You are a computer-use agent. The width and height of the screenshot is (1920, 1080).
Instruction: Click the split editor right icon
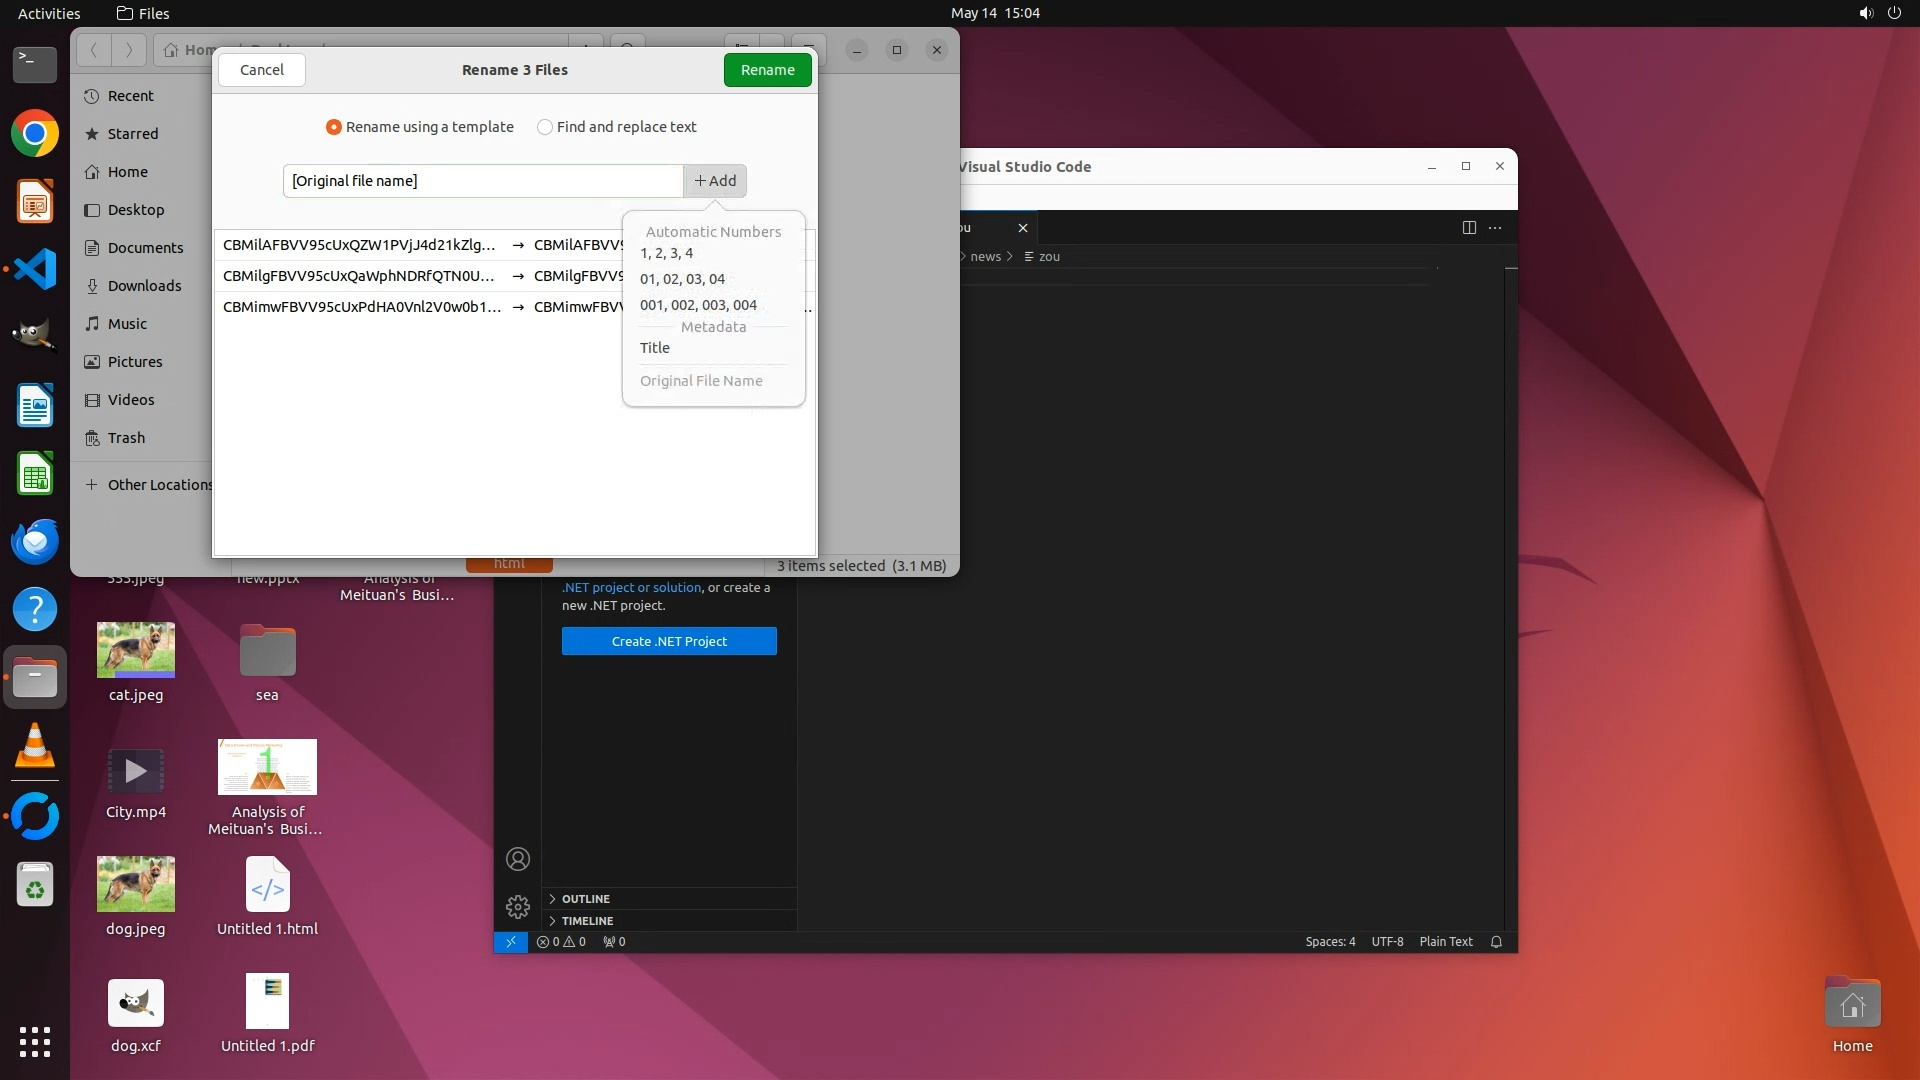[x=1469, y=228]
